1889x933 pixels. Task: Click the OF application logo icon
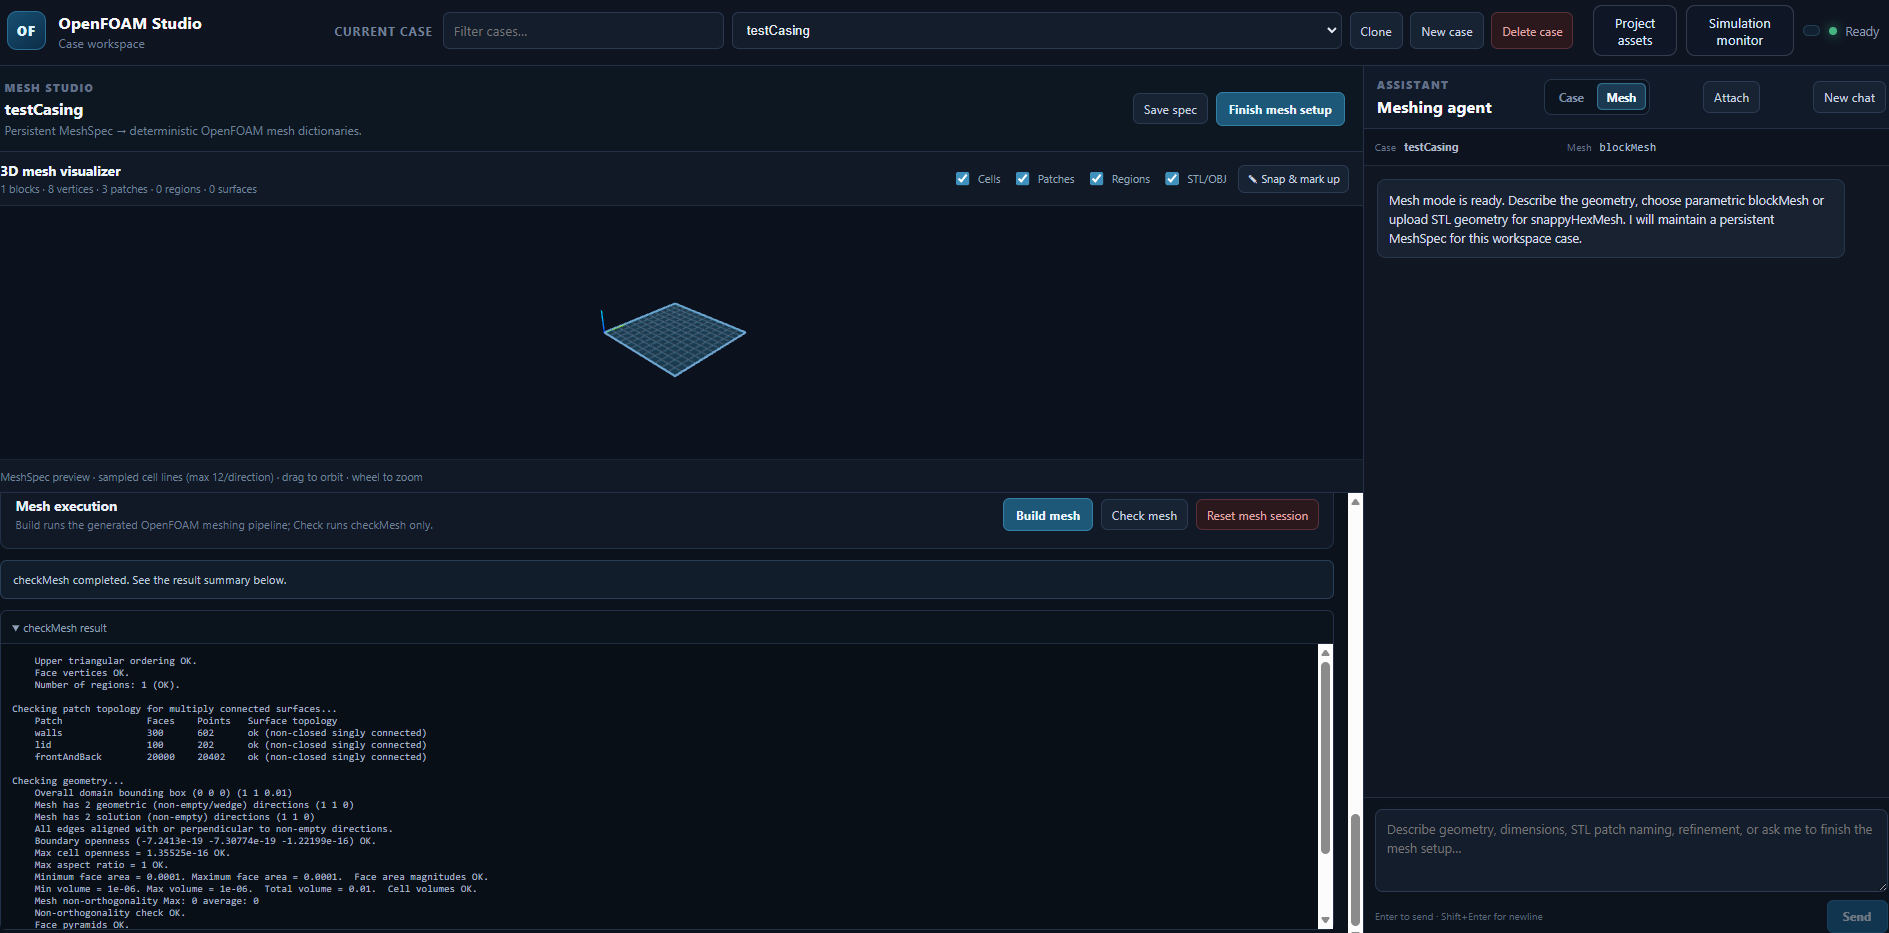pos(26,31)
